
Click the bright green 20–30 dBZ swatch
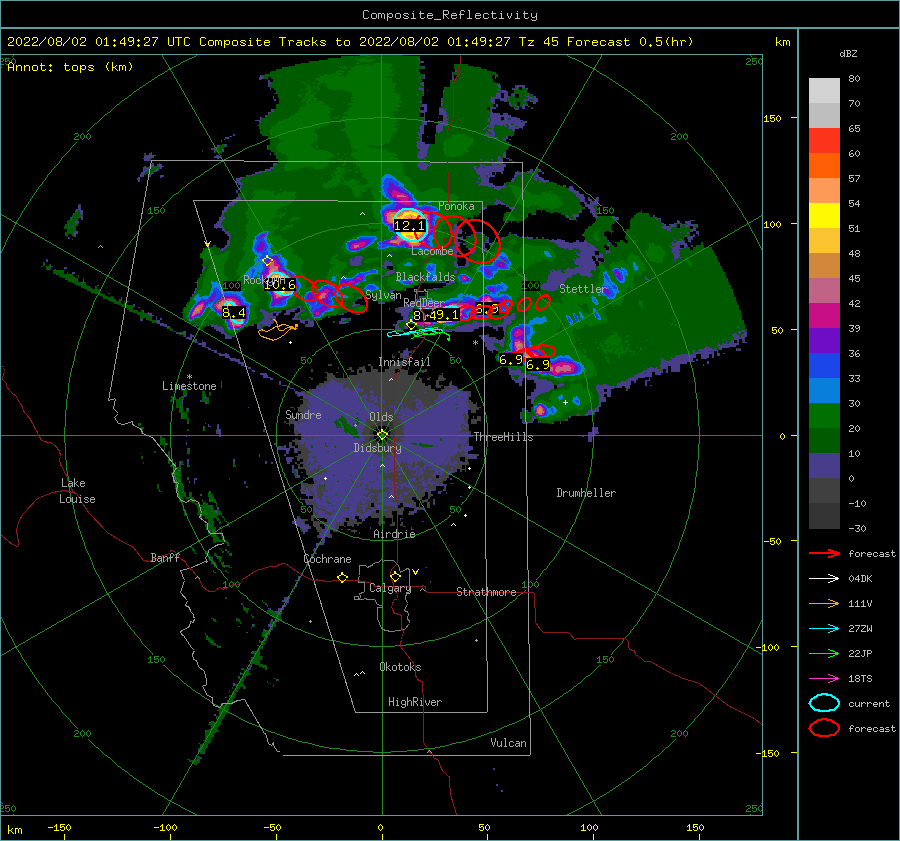tap(824, 416)
